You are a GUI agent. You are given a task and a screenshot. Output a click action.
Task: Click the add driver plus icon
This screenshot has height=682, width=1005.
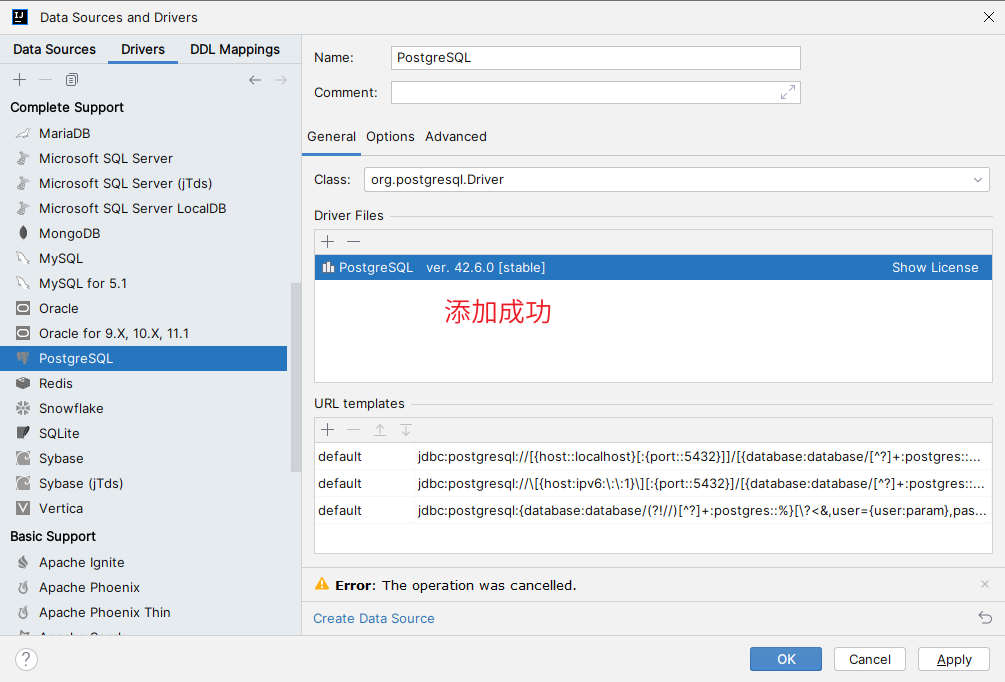pyautogui.click(x=19, y=80)
